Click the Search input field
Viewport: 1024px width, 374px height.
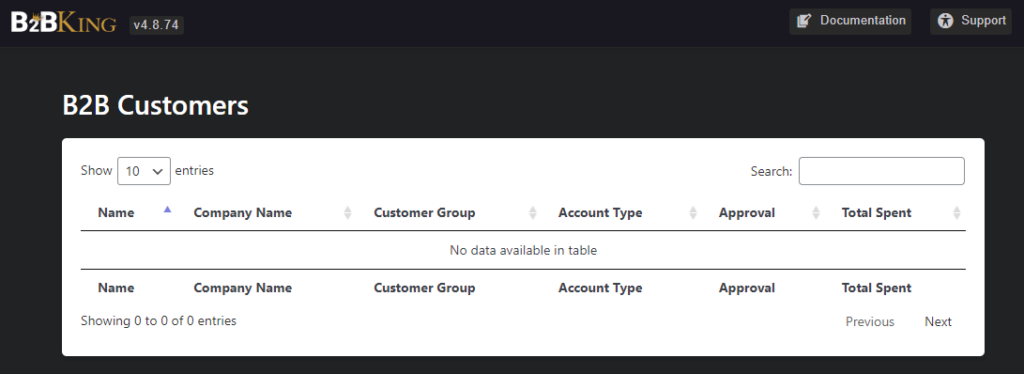pyautogui.click(x=882, y=171)
